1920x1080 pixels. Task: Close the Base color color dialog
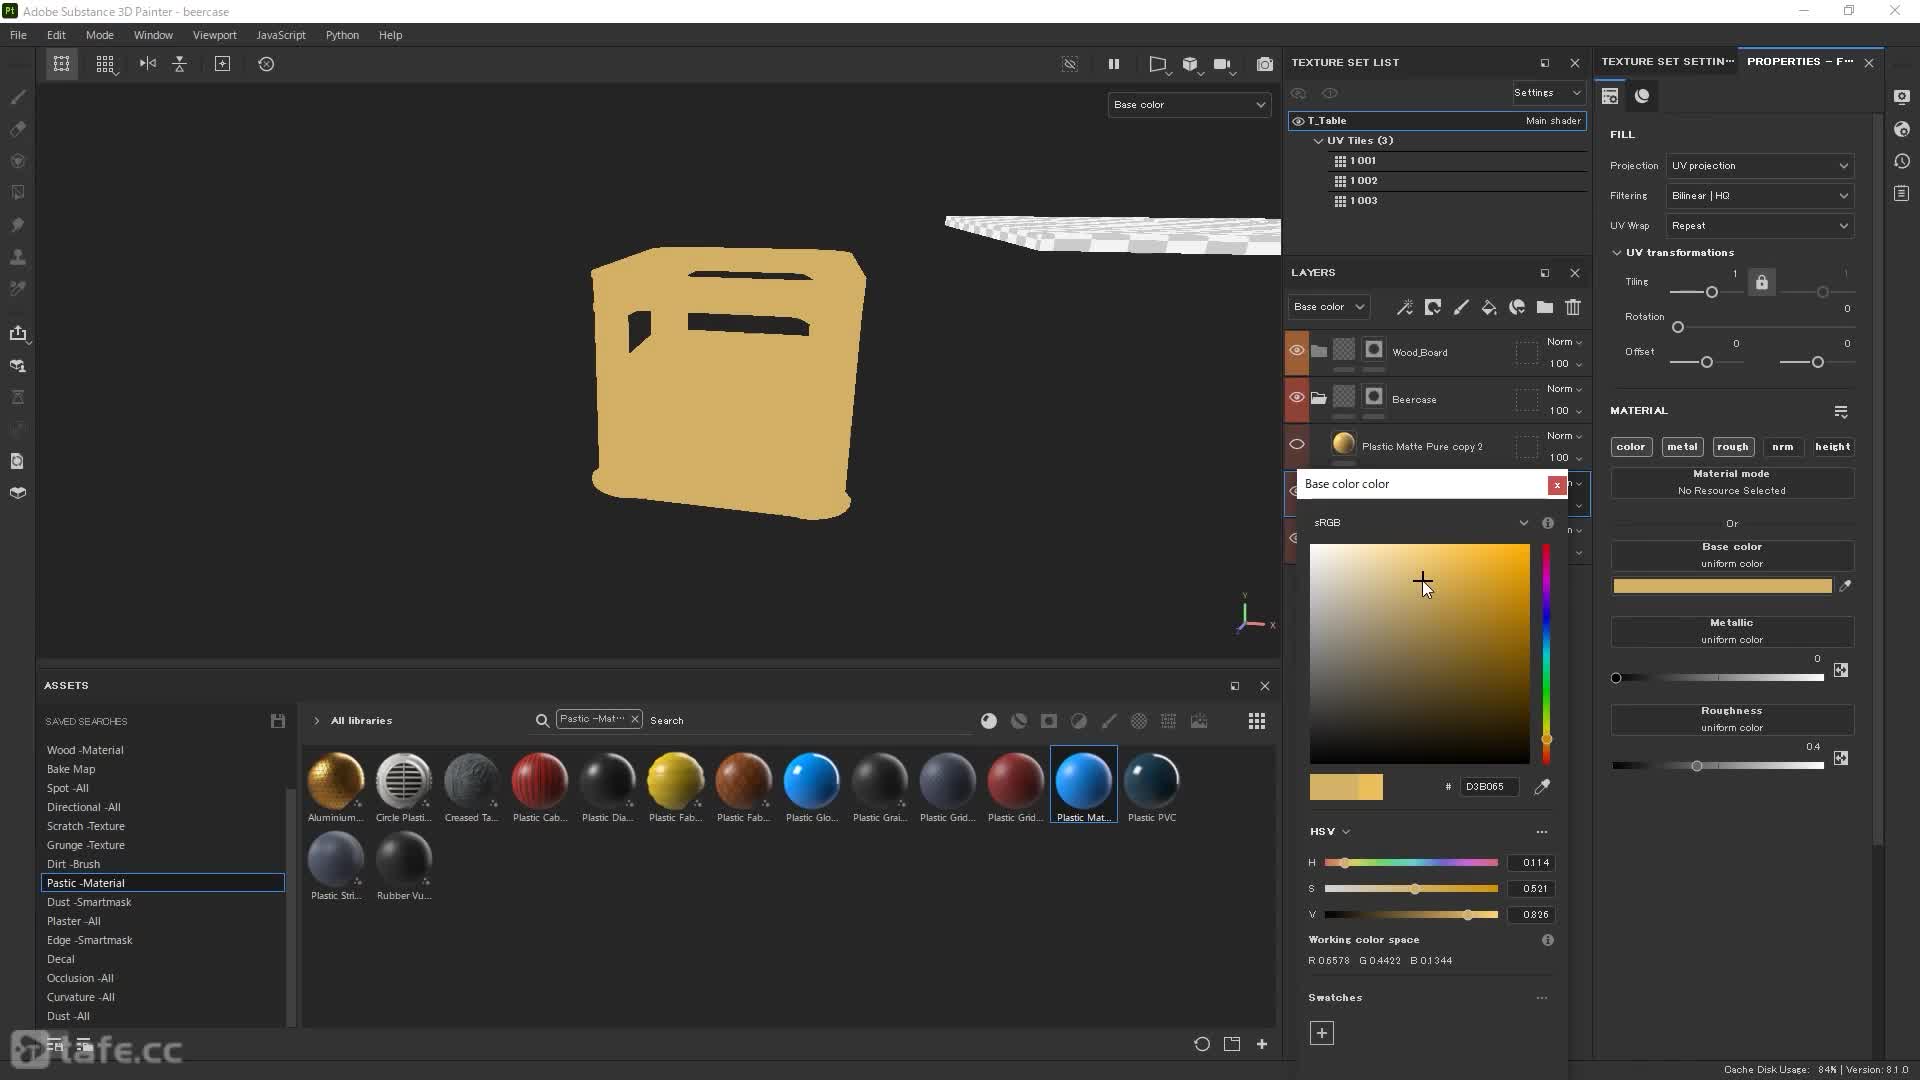click(x=1557, y=485)
